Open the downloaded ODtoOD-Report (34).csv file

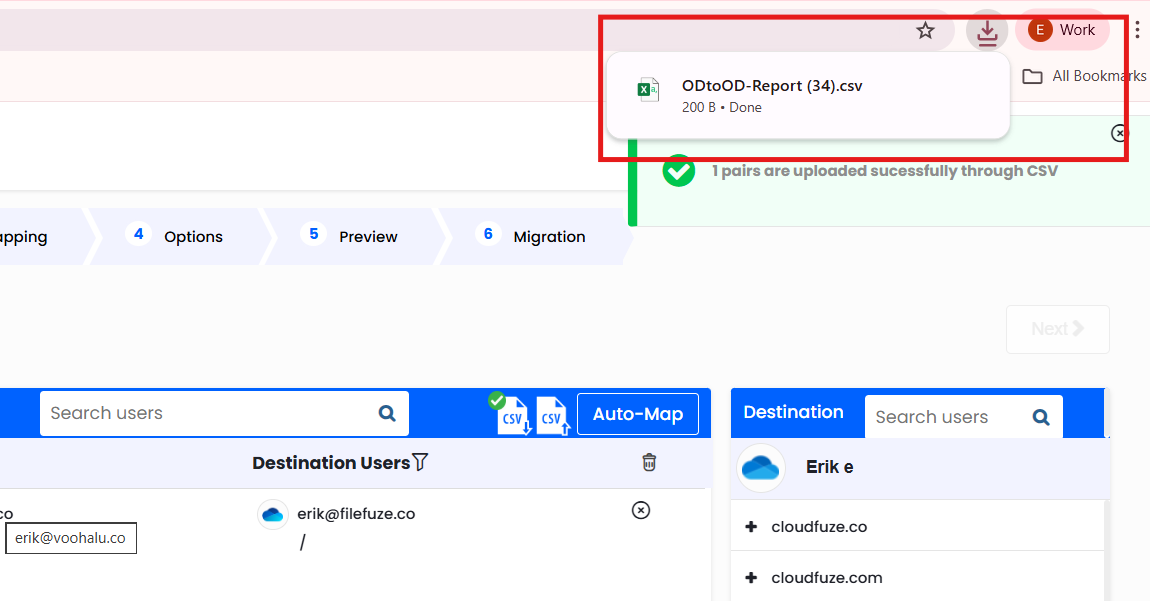(771, 86)
